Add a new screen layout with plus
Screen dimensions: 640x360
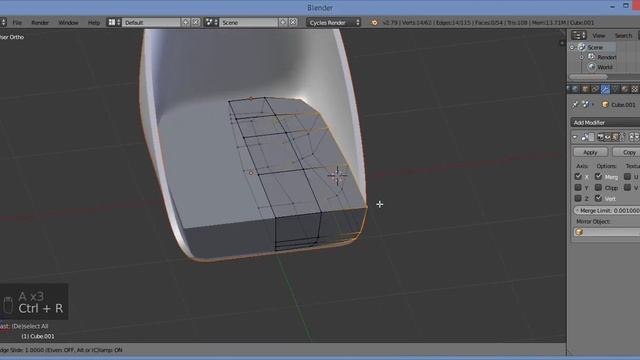186,22
